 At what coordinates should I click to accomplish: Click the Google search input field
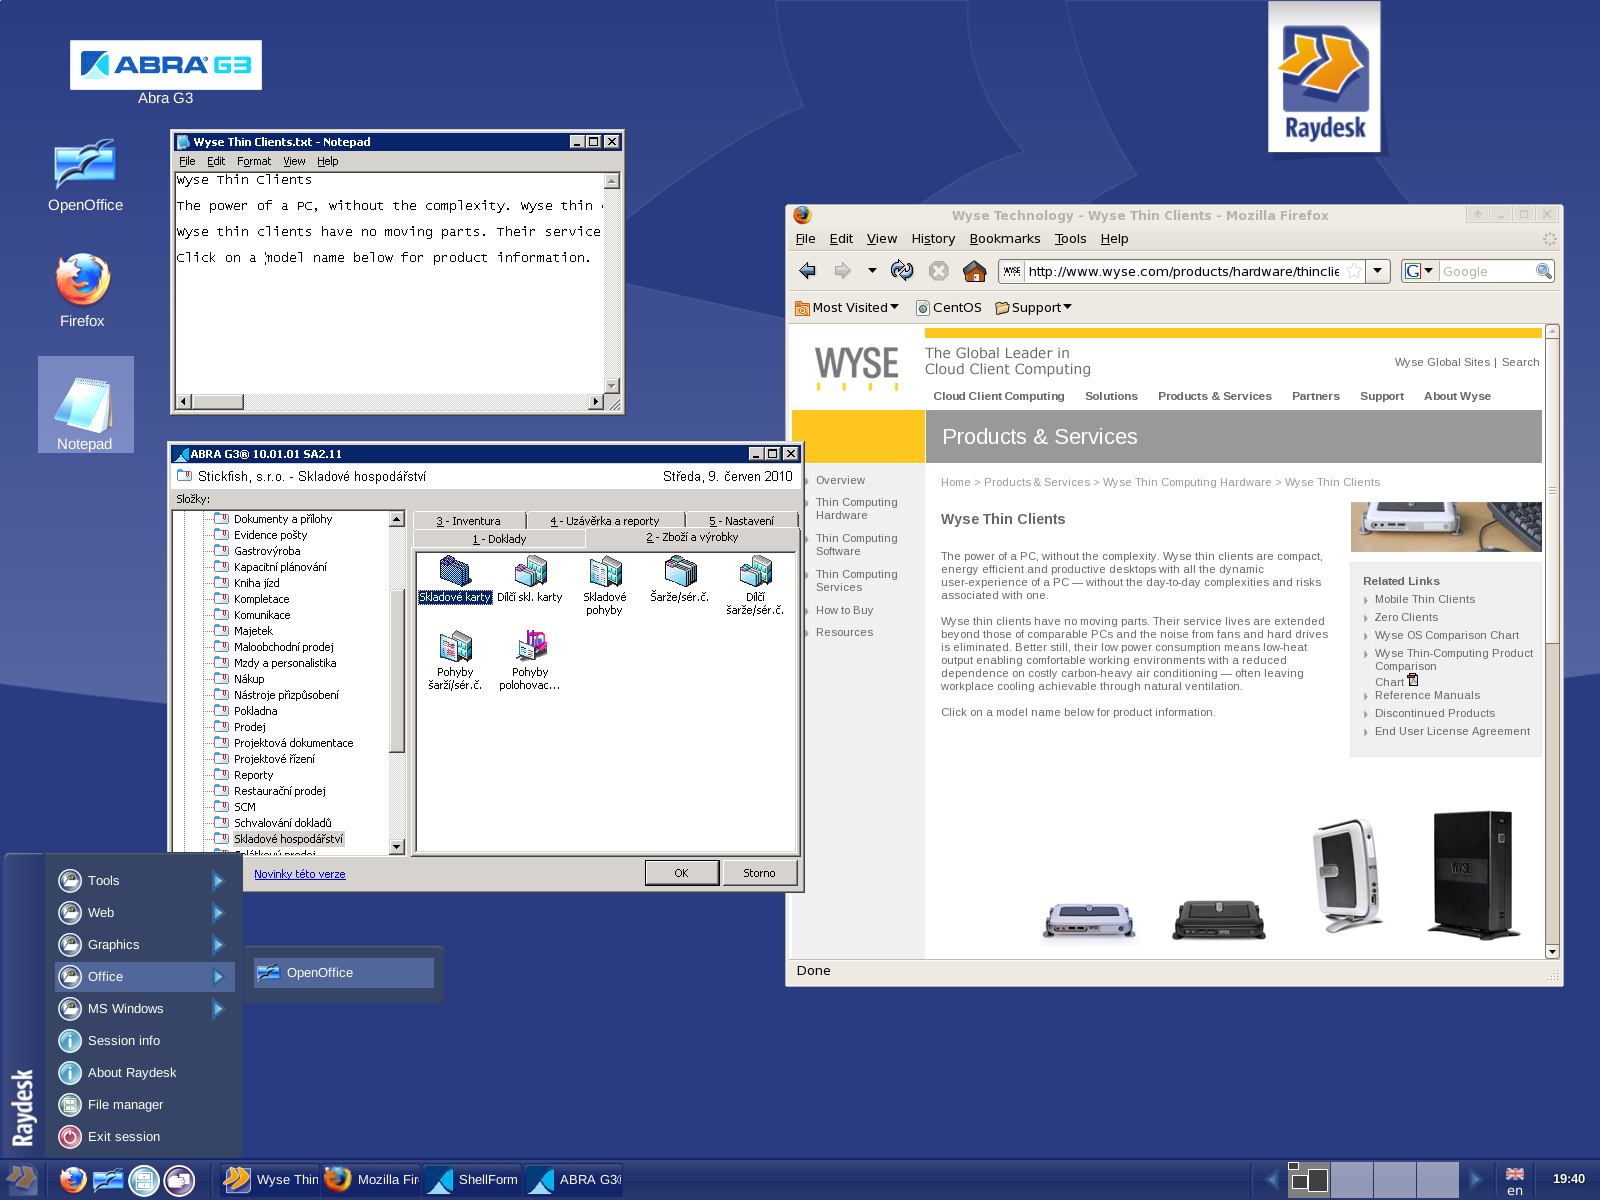click(x=1487, y=271)
